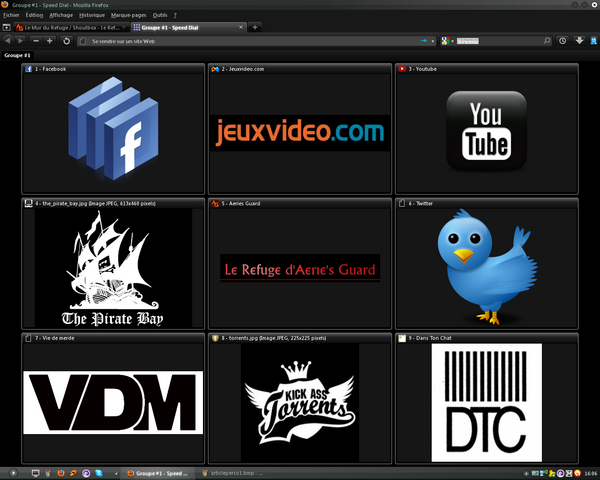Select the Groupe #1 speed dial group tab
The image size is (600, 480).
17,56
